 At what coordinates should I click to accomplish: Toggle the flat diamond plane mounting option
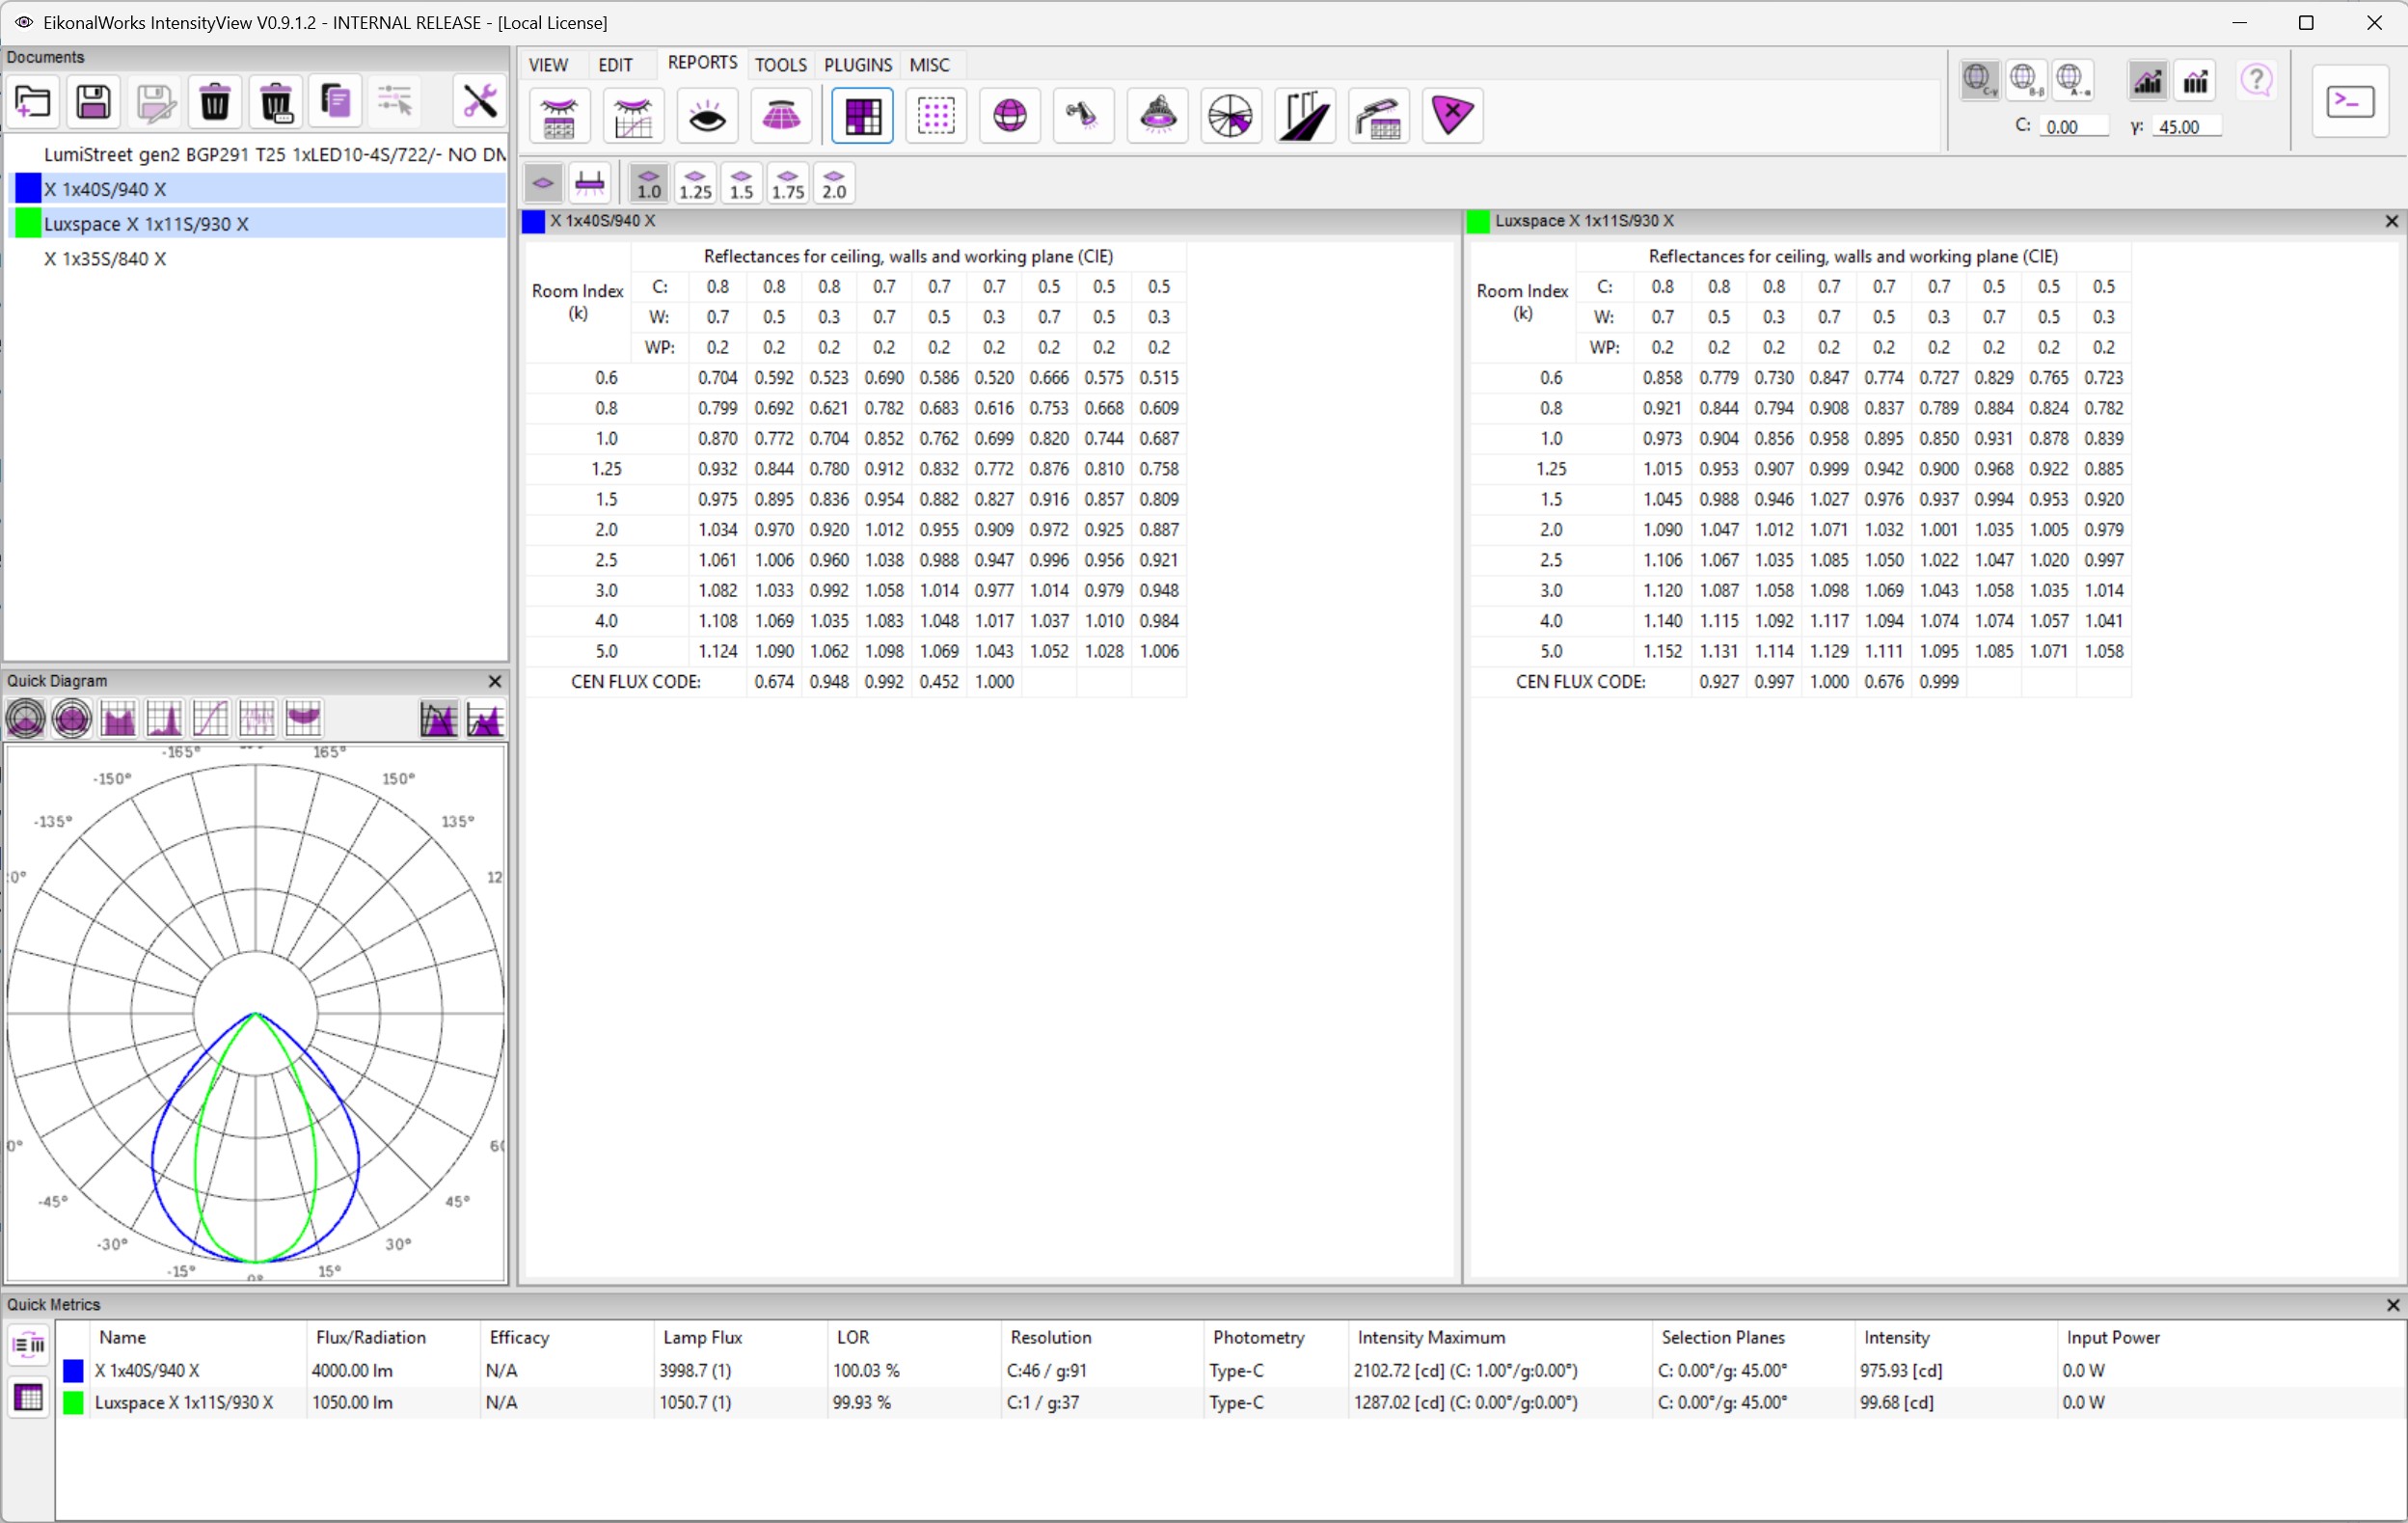(x=544, y=184)
